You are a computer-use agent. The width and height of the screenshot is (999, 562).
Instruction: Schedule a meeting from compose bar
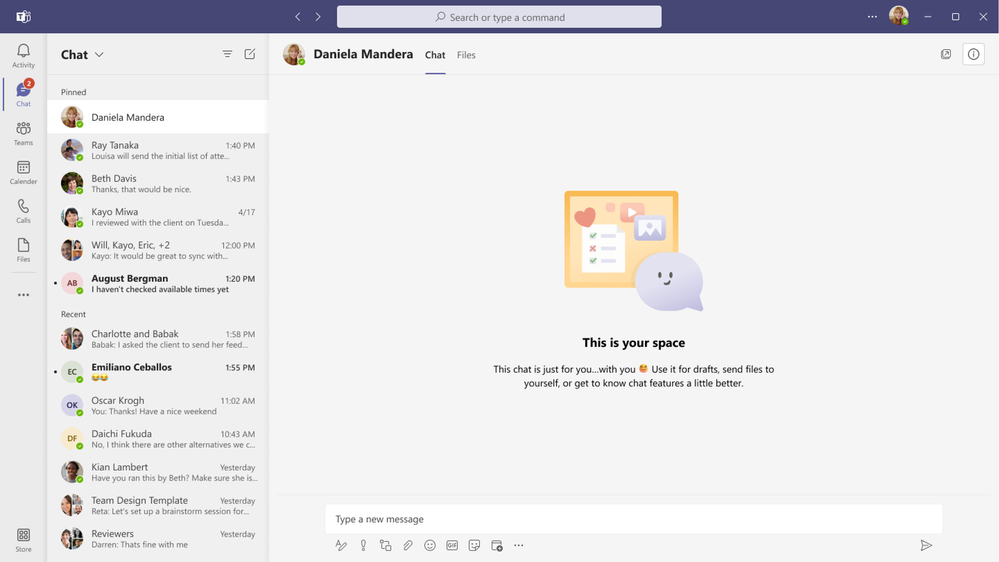pyautogui.click(x=497, y=545)
